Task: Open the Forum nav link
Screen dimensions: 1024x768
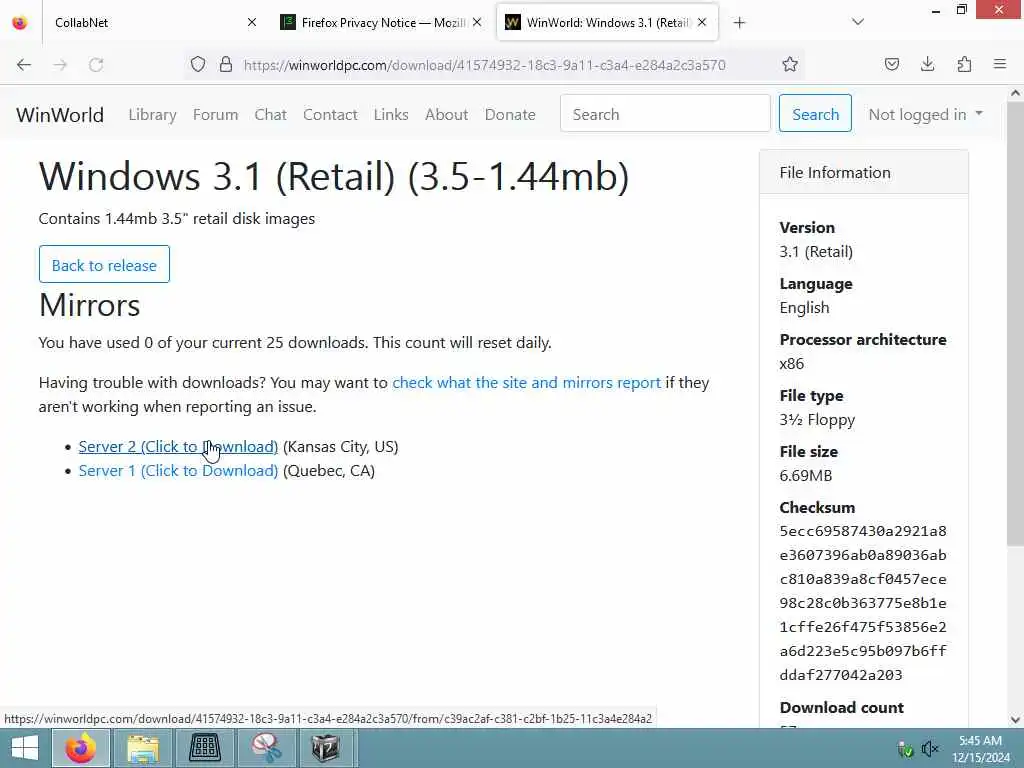Action: point(216,114)
